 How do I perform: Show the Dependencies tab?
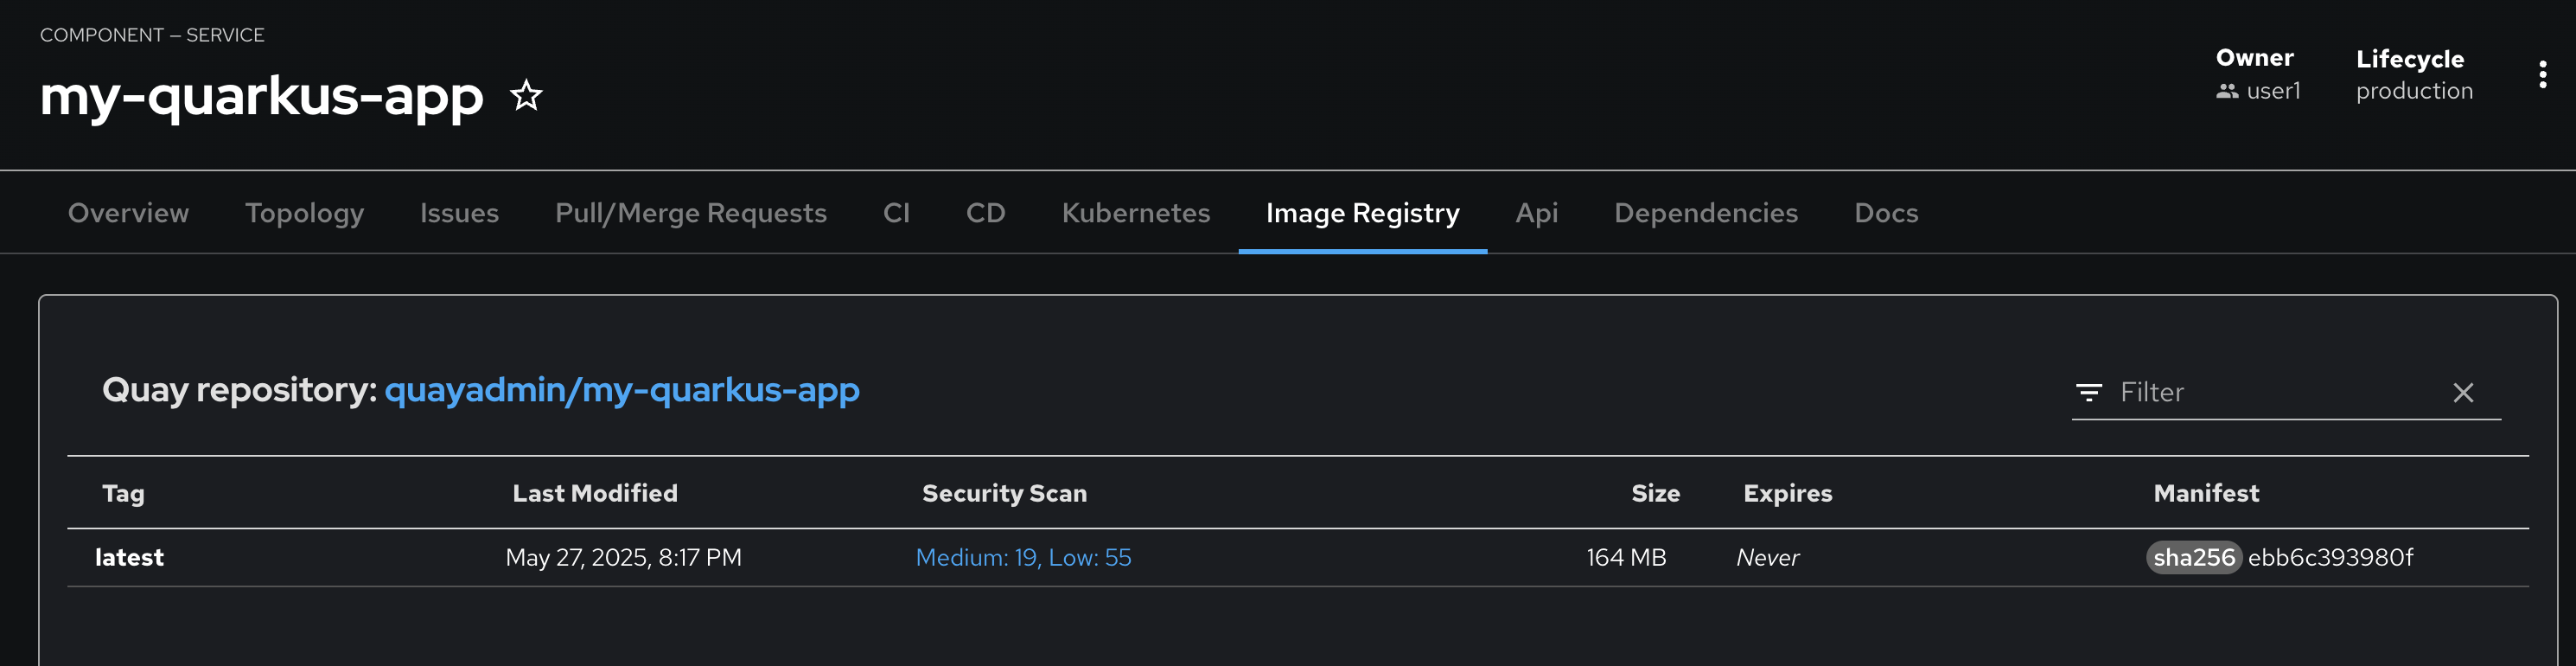point(1706,213)
